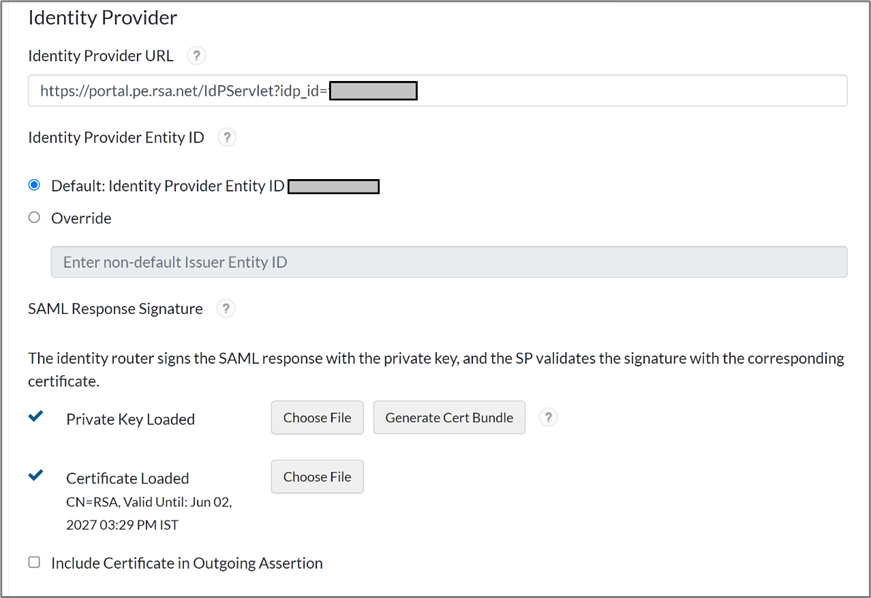
Task: Click the redacted idp_id value in URL
Action: coord(373,91)
